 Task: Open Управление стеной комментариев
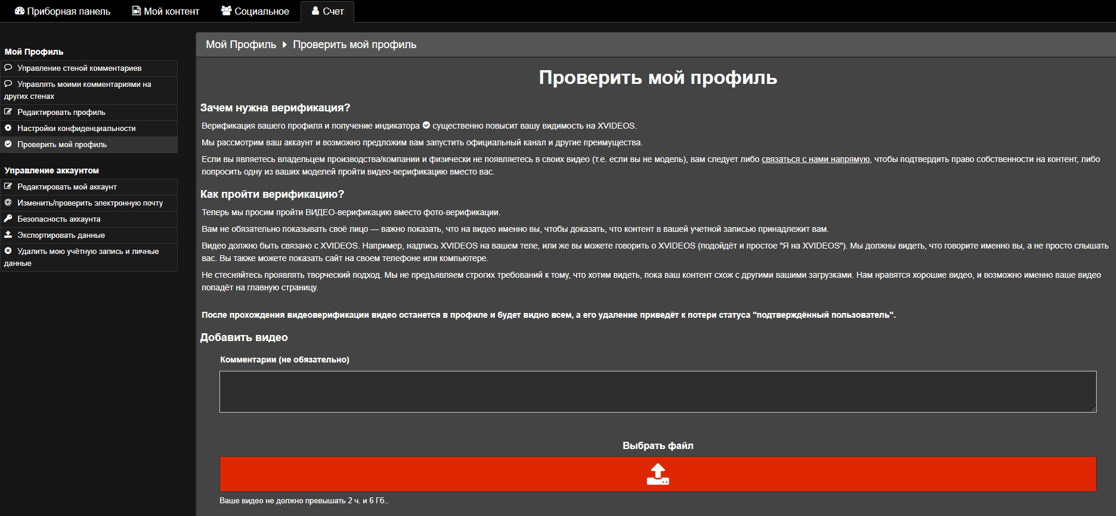[x=88, y=68]
